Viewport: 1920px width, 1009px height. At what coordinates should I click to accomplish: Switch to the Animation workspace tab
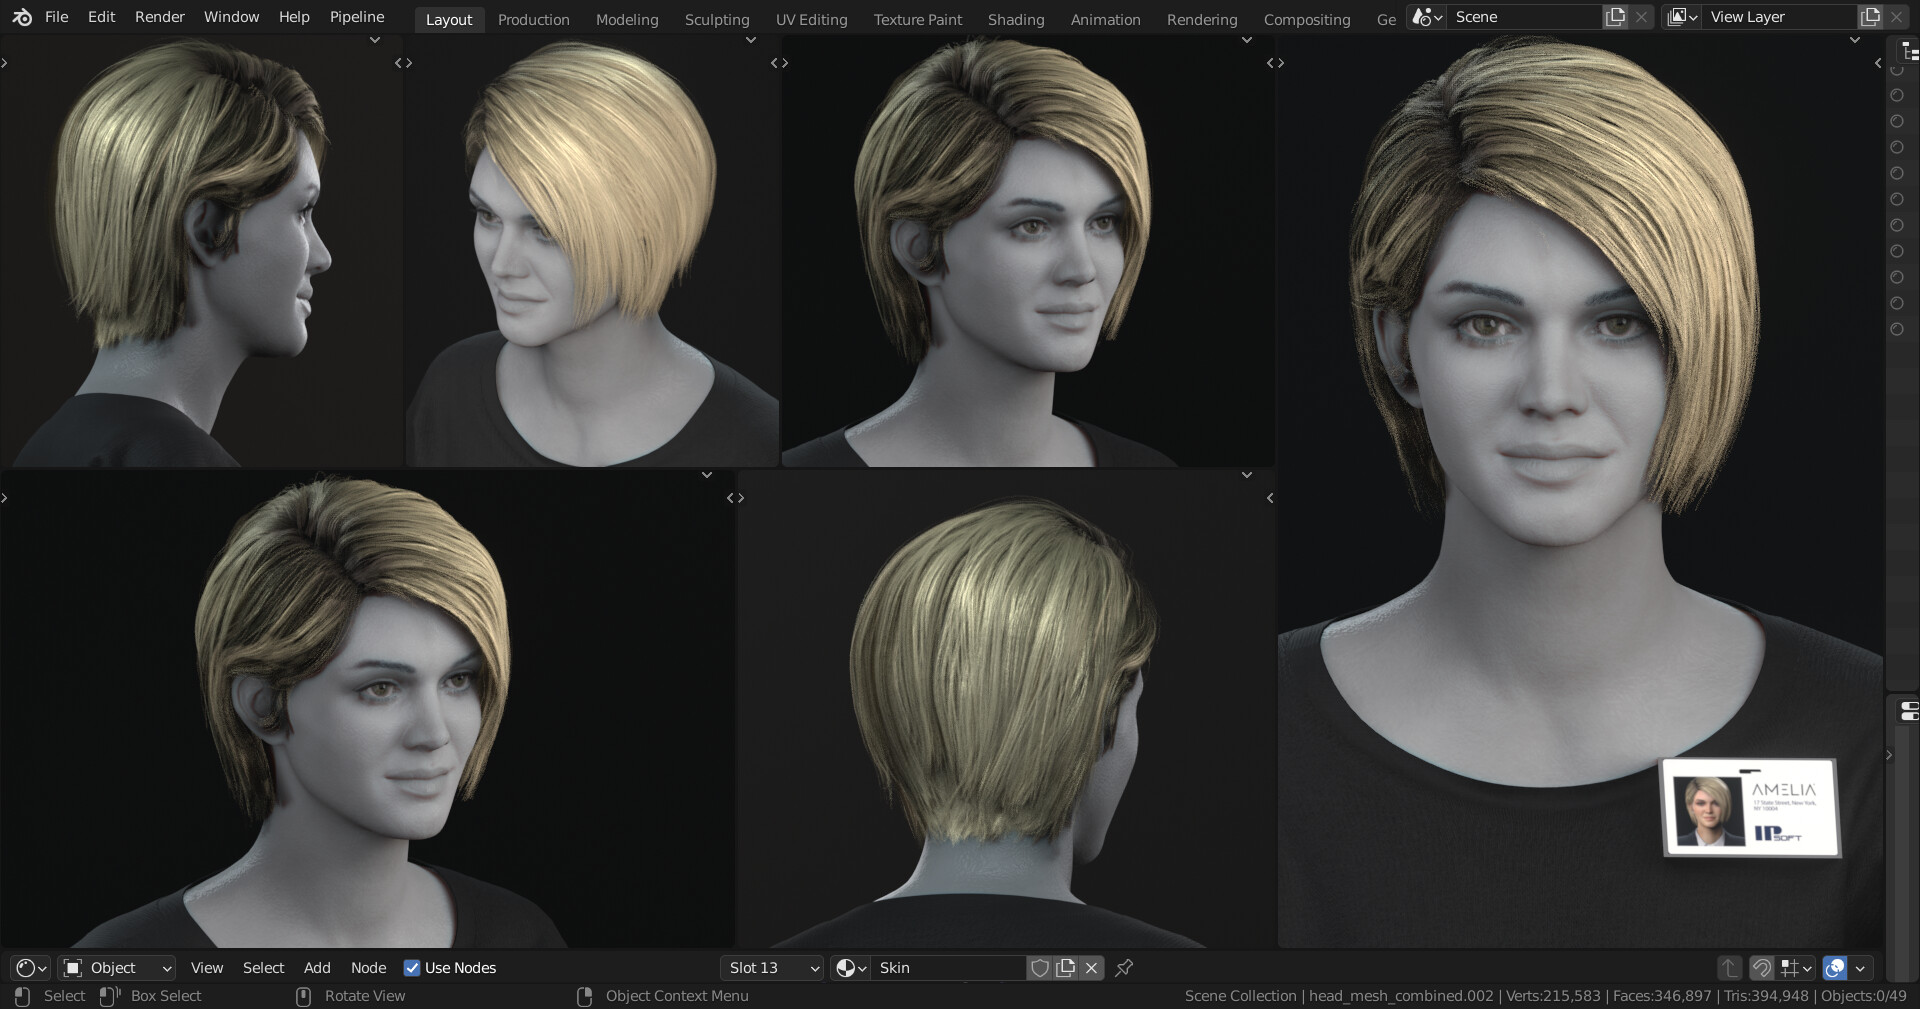(1105, 19)
